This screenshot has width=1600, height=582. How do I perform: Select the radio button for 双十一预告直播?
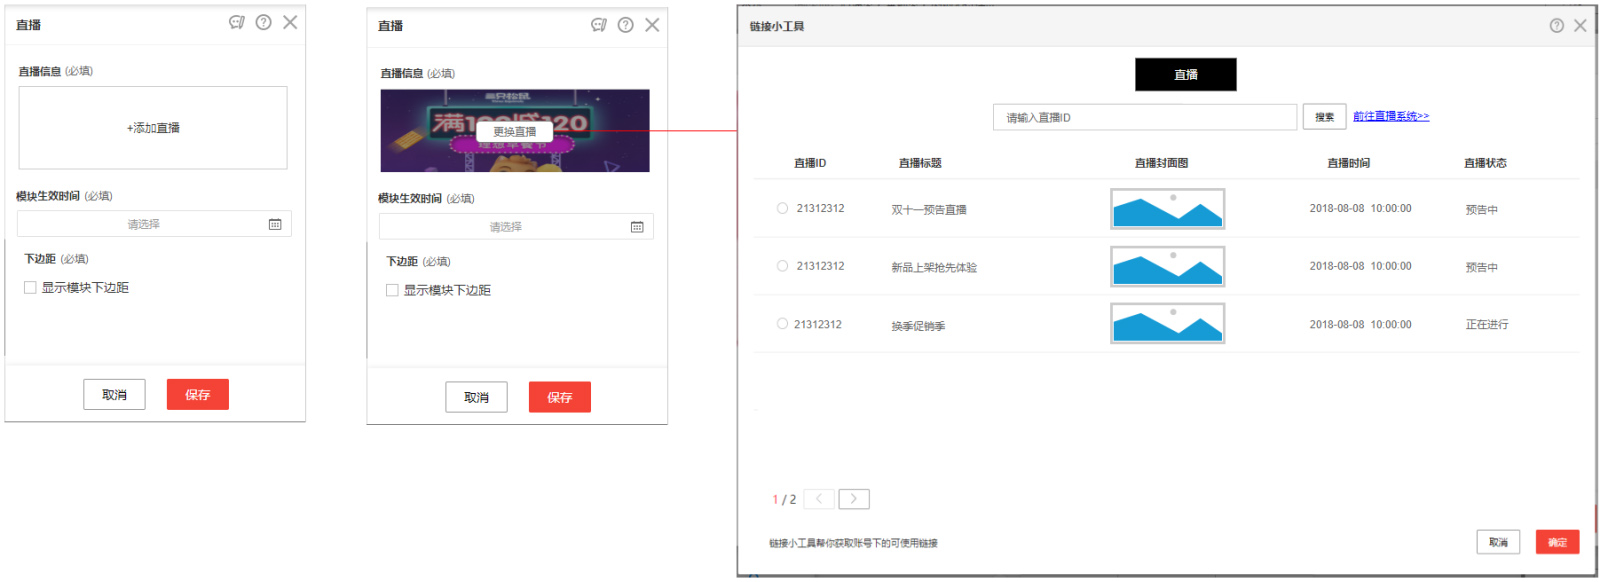[782, 208]
